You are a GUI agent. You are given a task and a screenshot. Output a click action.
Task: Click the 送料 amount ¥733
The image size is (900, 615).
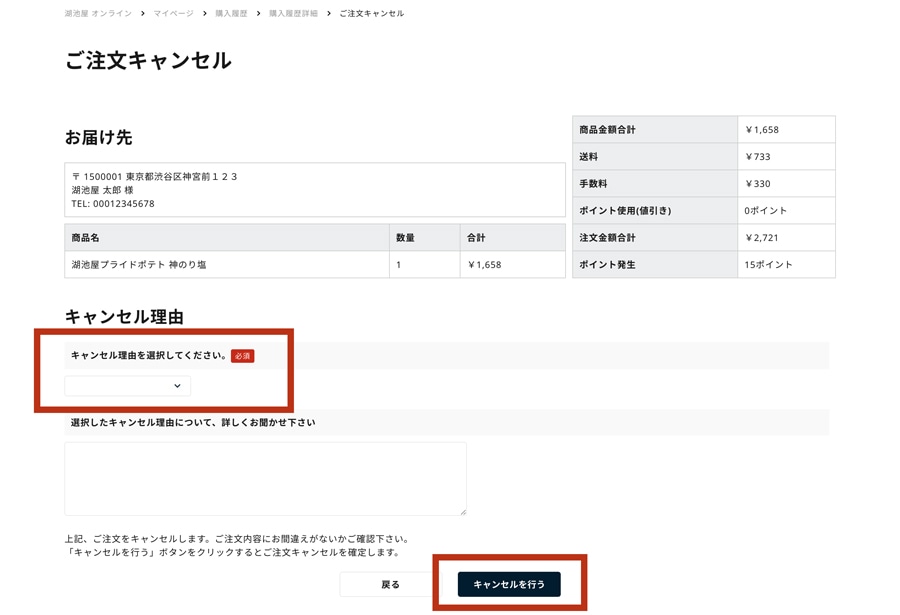coord(758,157)
